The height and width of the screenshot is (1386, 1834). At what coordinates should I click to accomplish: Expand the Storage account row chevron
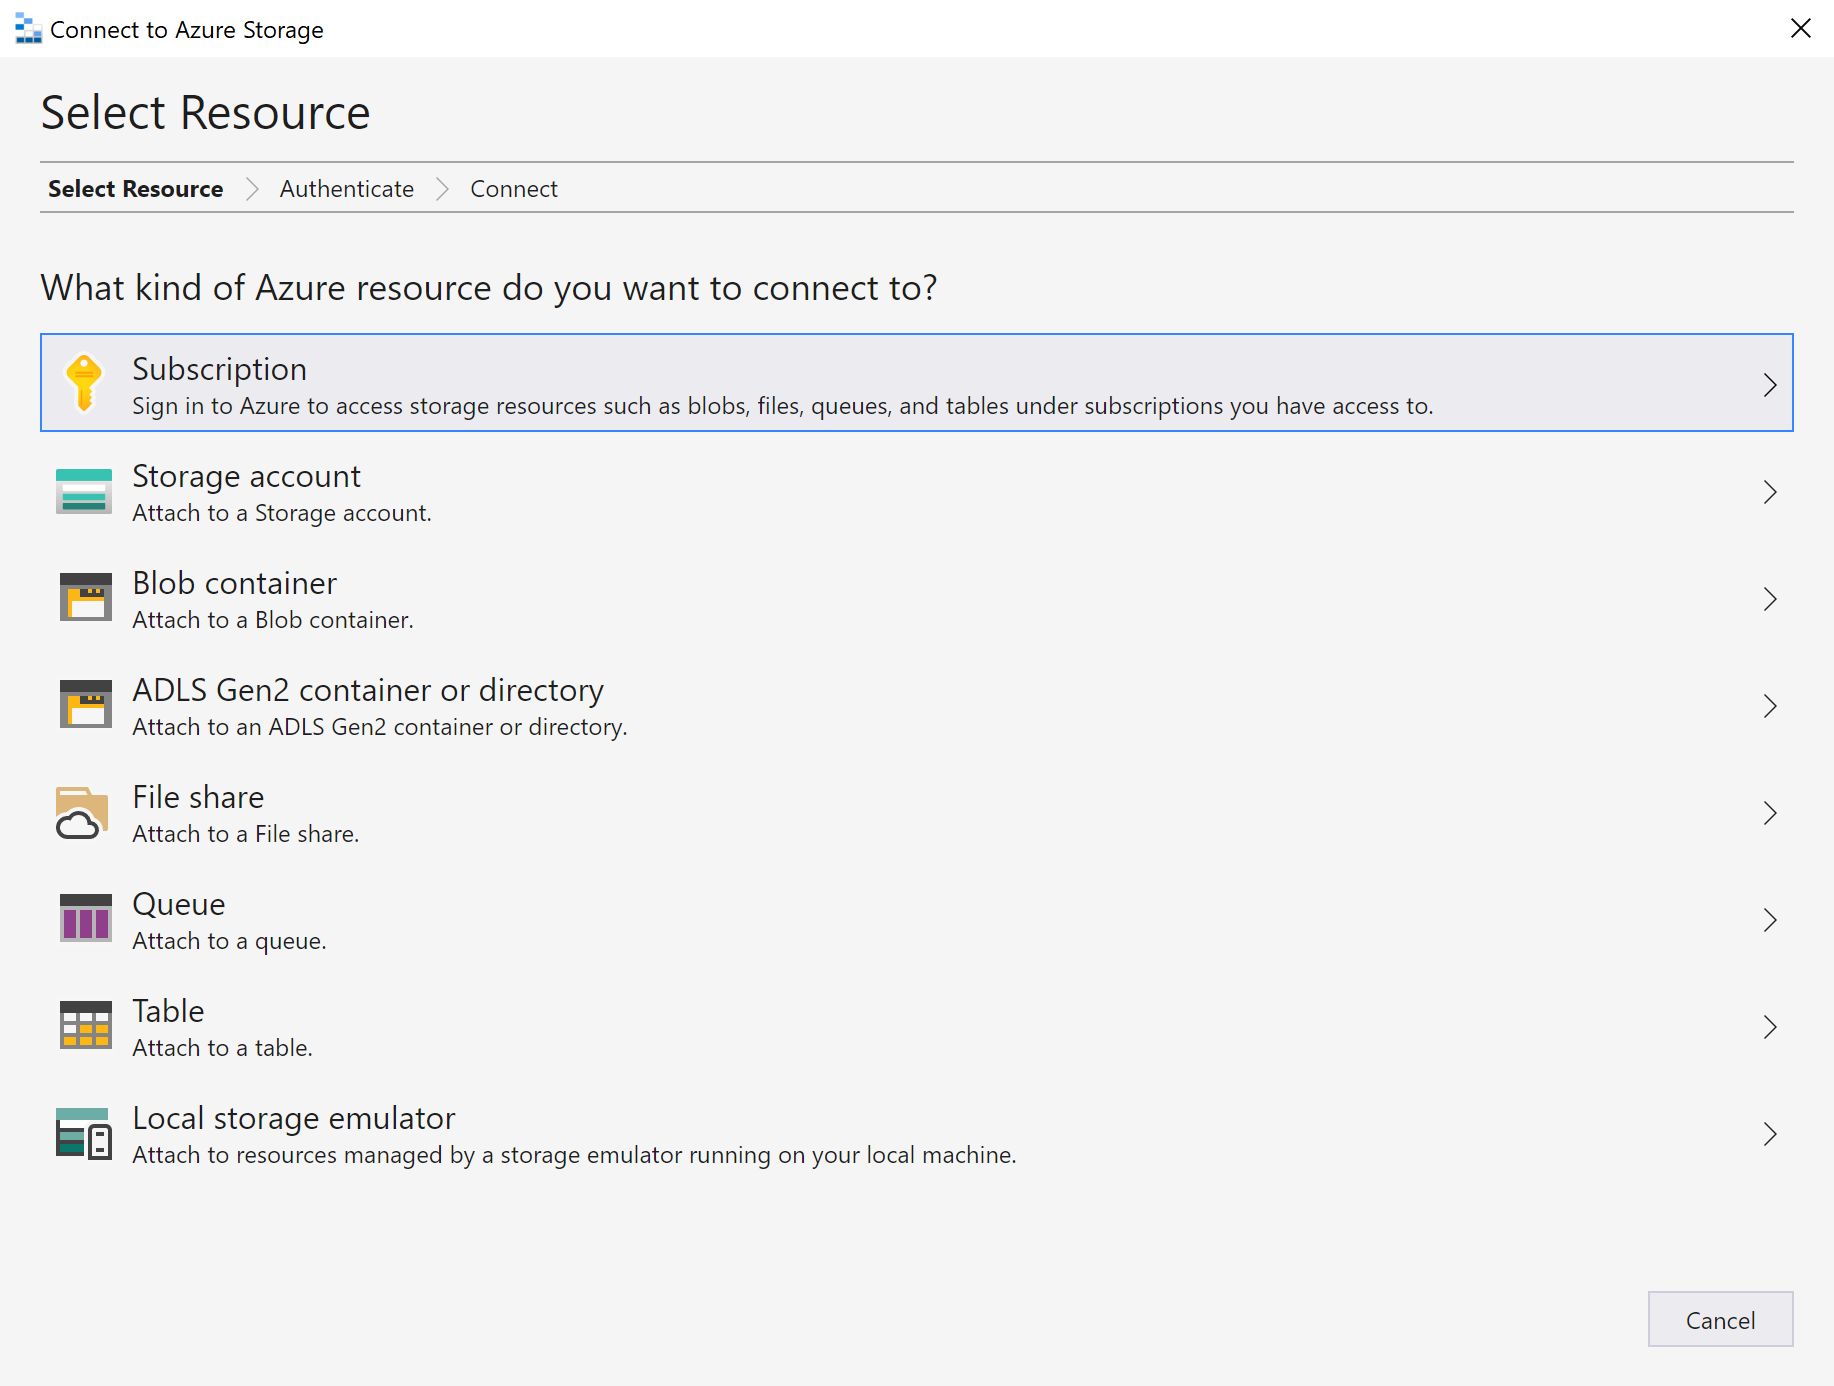tap(1770, 491)
